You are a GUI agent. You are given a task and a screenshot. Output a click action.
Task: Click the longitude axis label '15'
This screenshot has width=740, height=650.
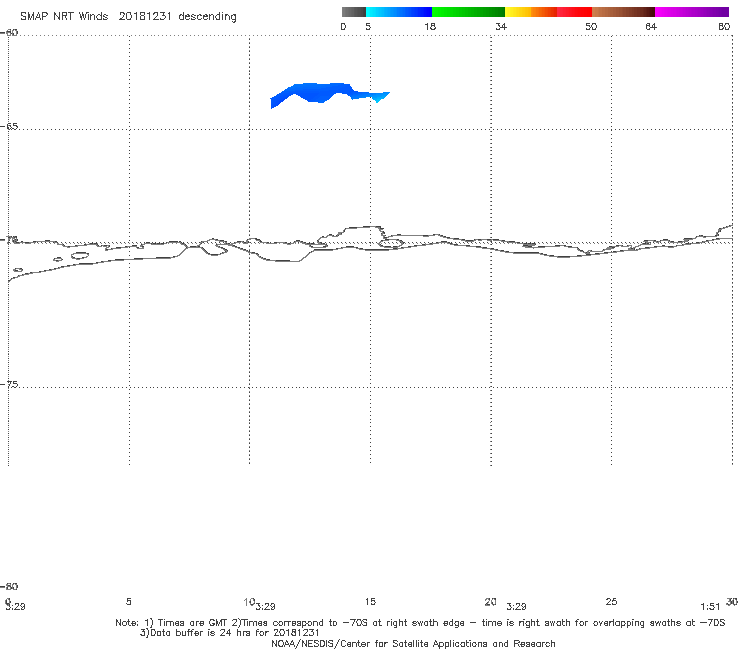[x=370, y=602]
